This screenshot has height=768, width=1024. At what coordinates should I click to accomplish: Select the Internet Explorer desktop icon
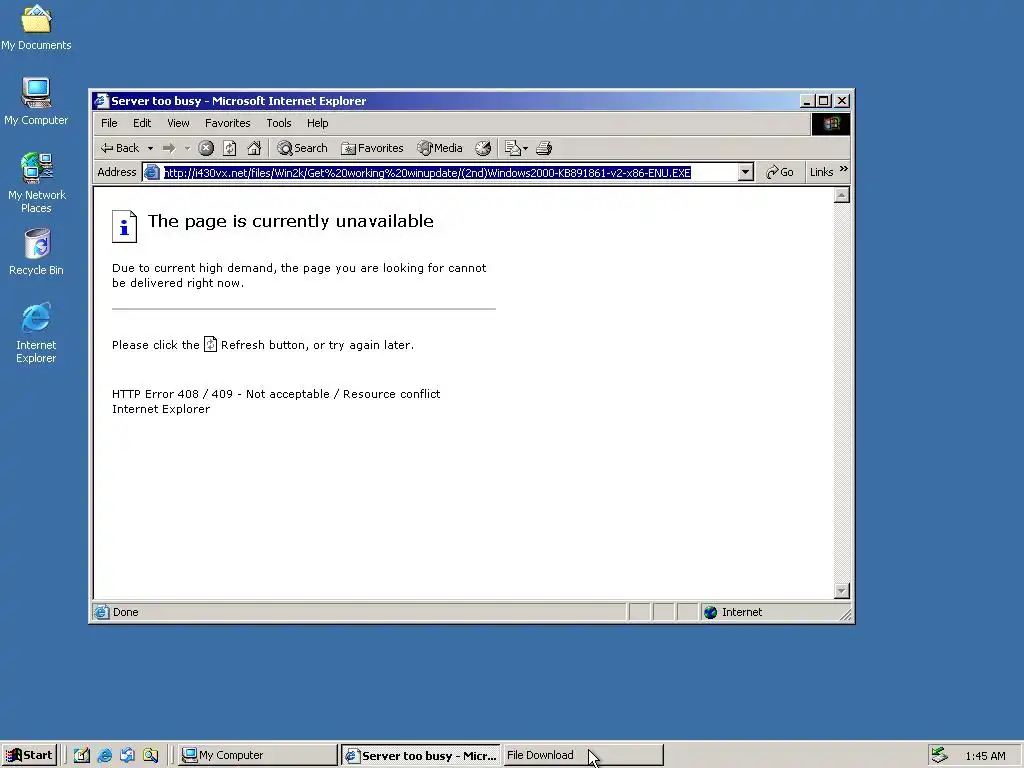coord(36,333)
